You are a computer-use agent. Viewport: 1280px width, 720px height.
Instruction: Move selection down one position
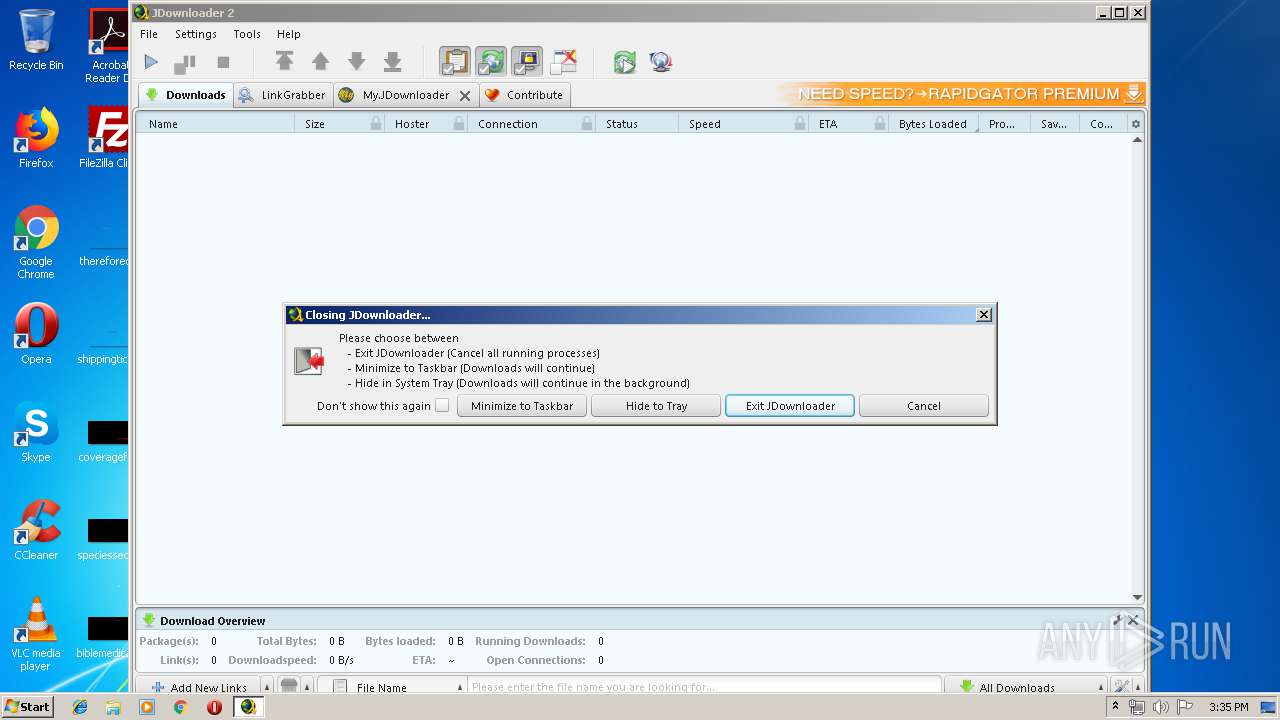coord(356,62)
